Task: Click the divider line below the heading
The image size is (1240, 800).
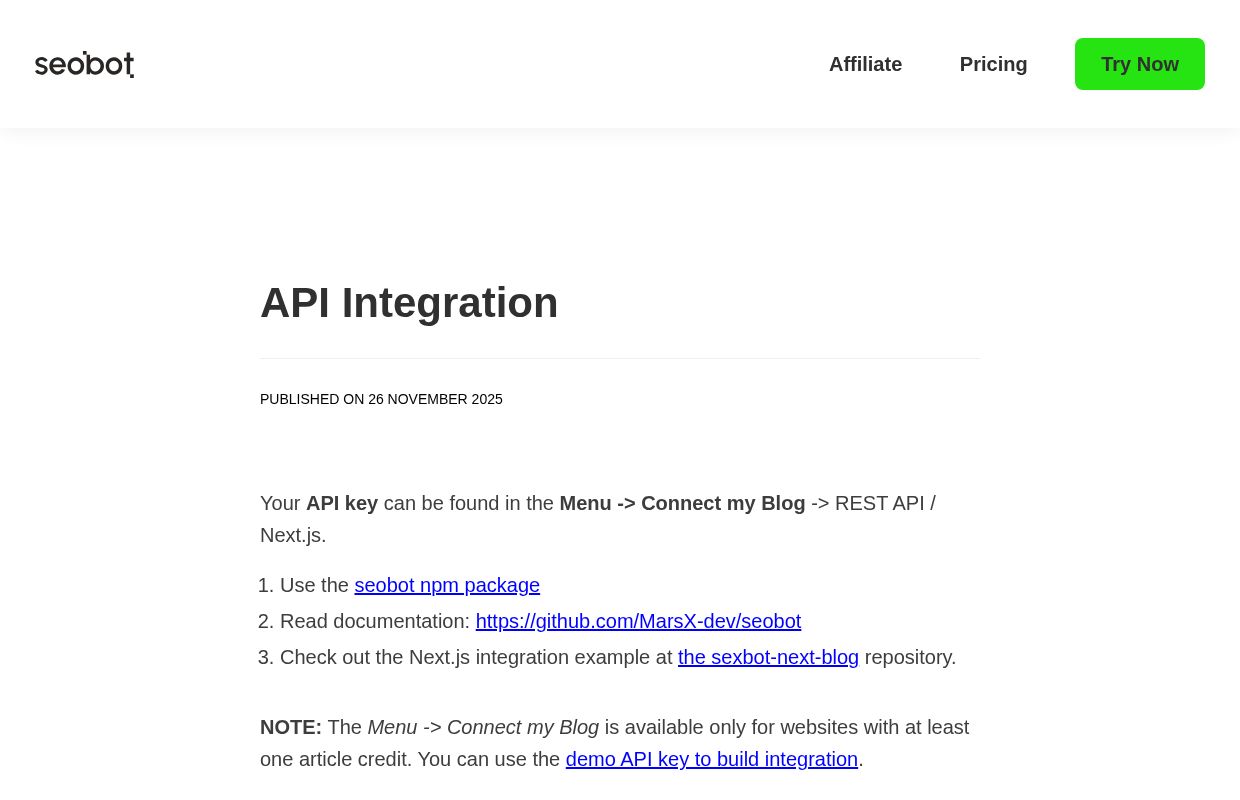Action: click(x=620, y=358)
